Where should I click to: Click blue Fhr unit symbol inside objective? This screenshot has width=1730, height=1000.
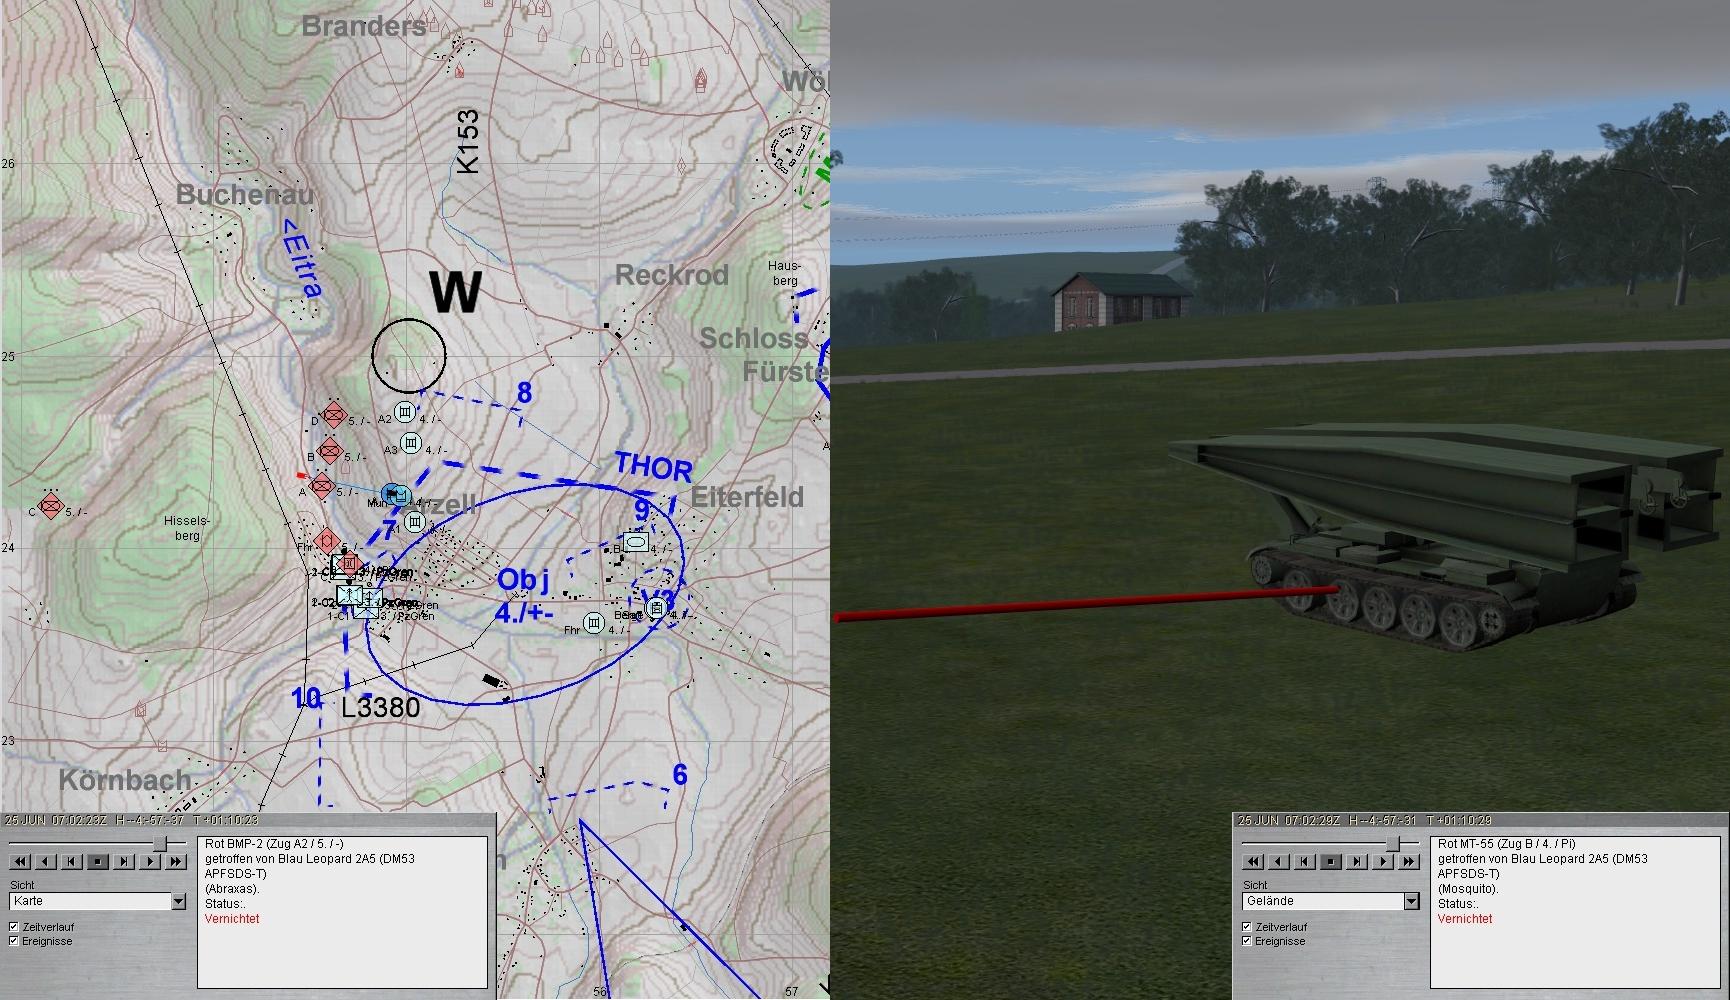click(594, 623)
